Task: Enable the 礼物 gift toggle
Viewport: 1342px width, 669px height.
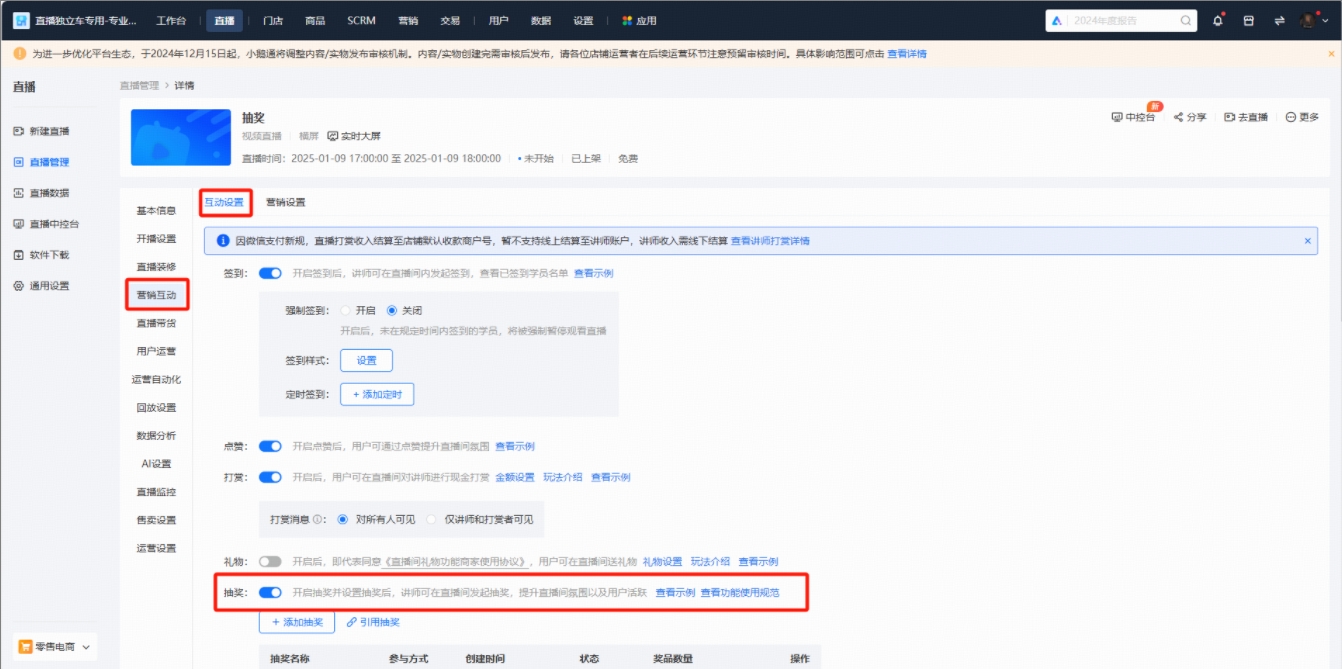Action: [x=270, y=561]
